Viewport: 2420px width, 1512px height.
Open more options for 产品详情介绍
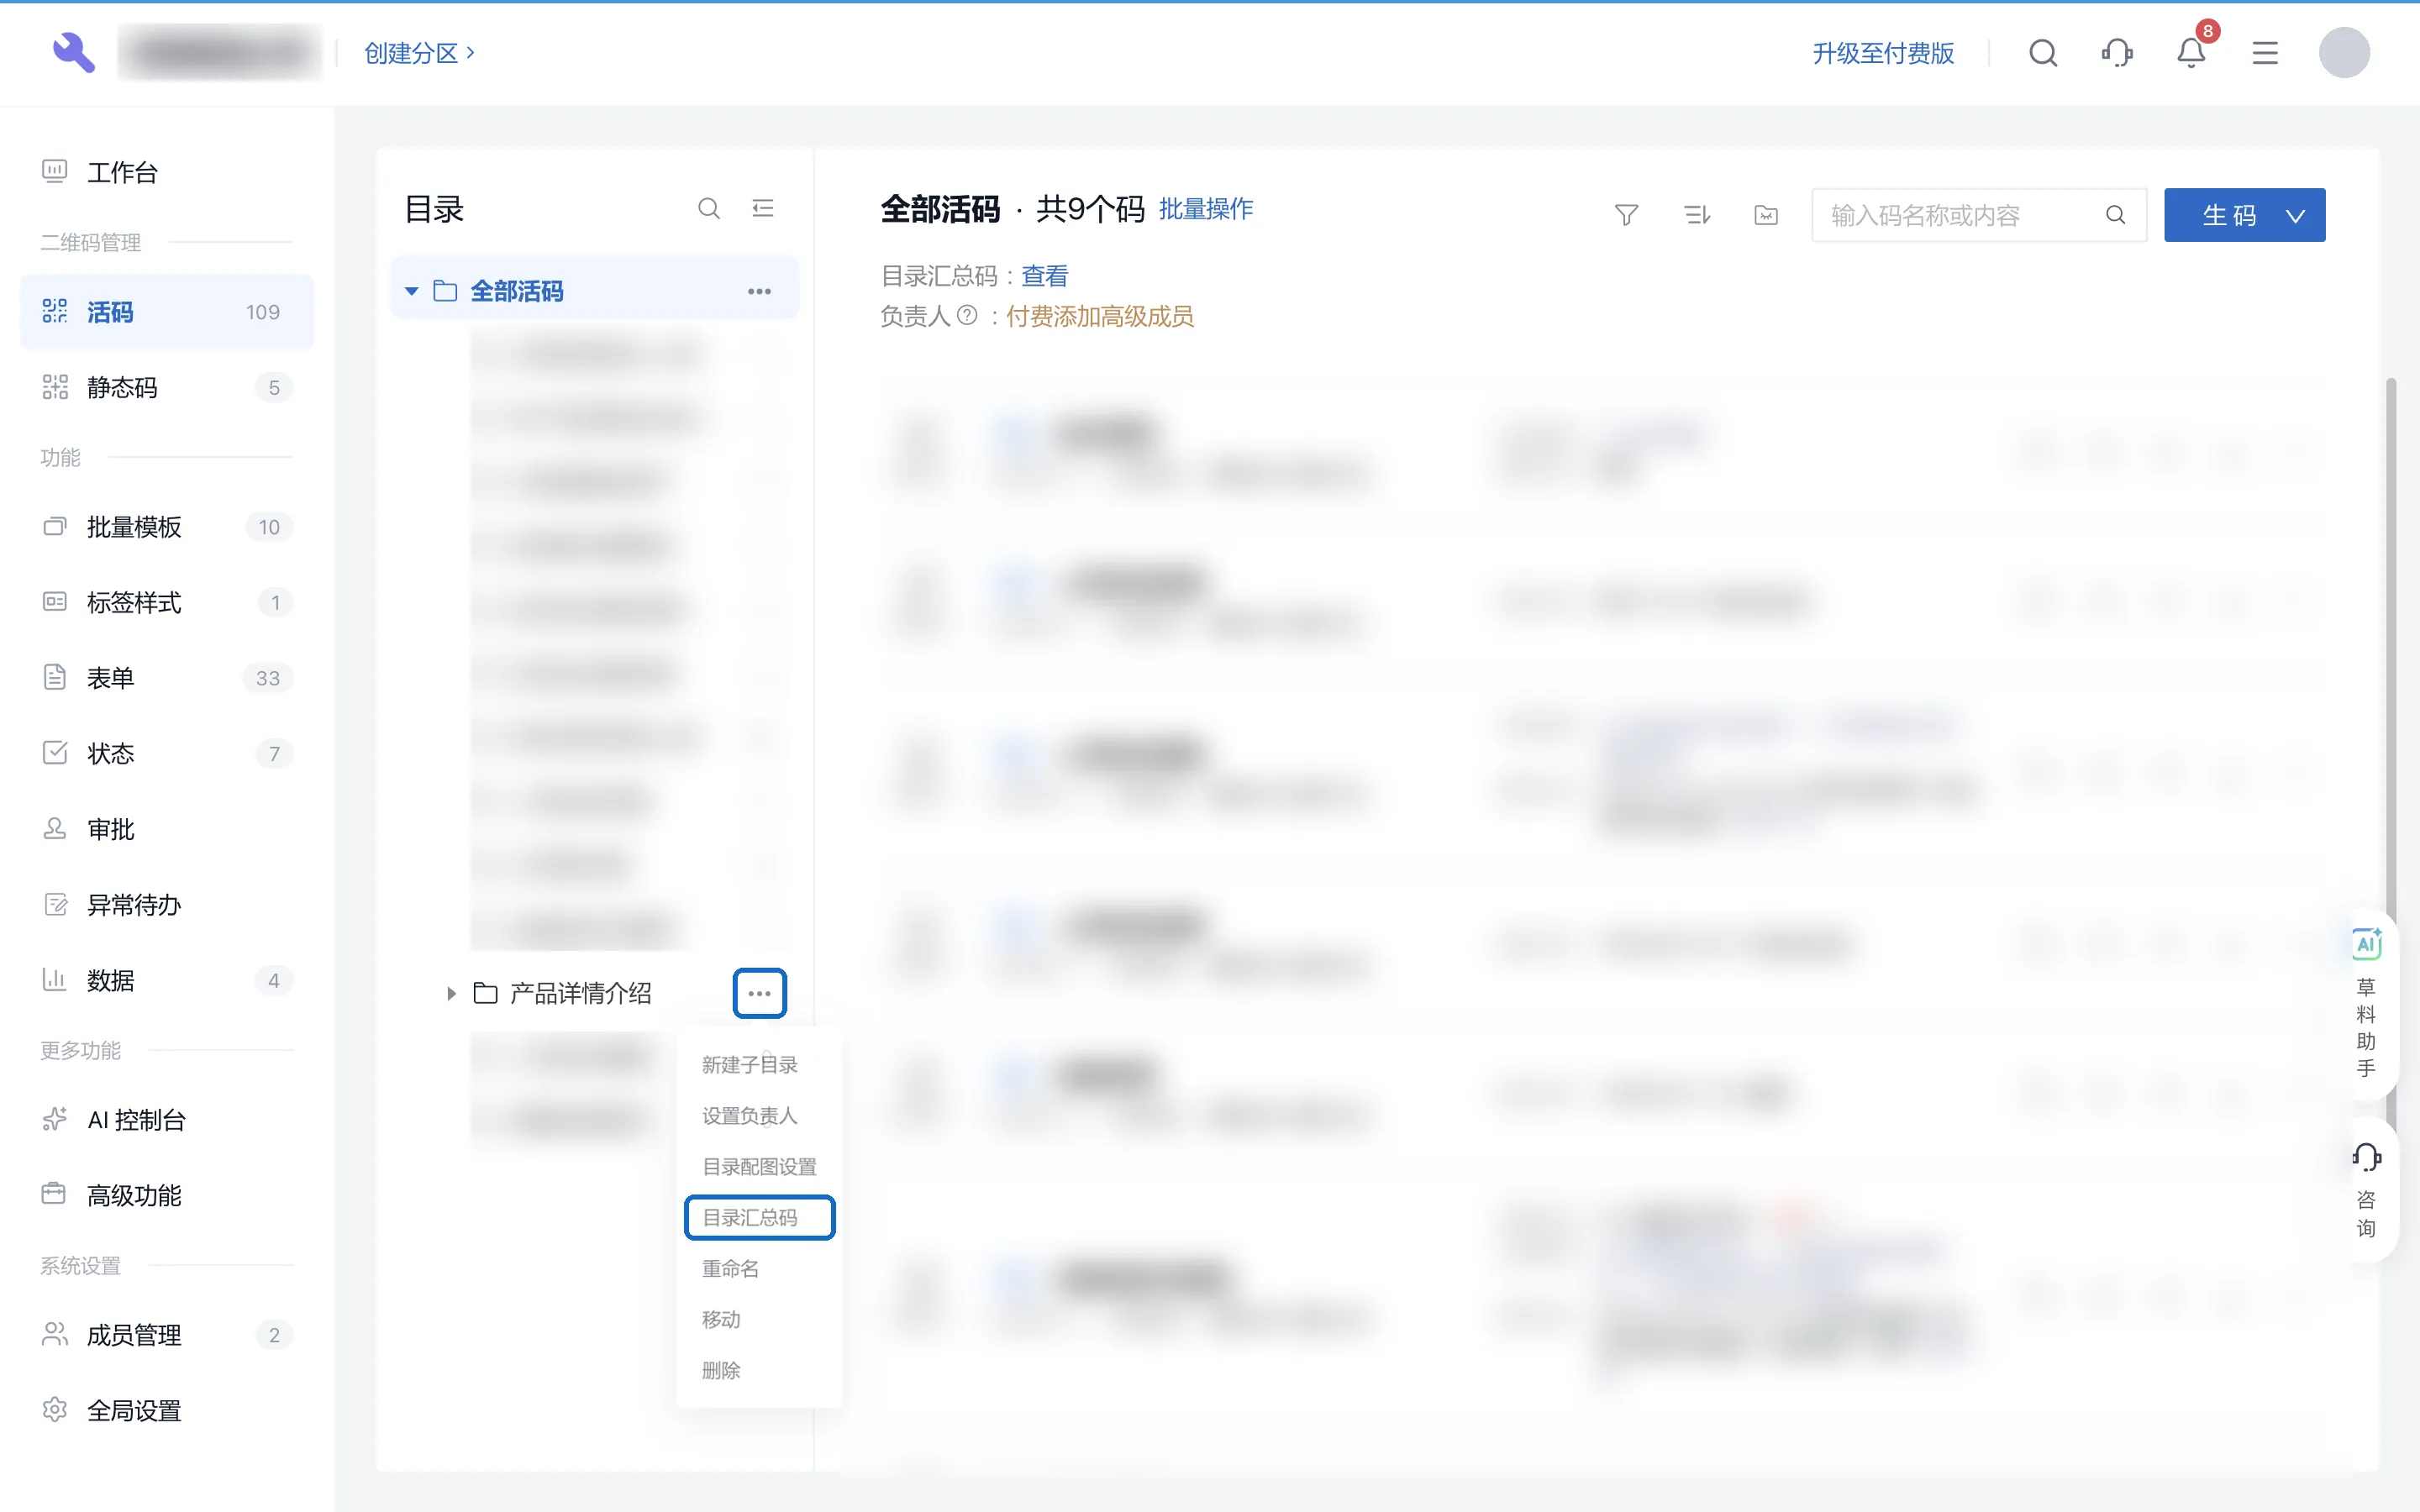759,993
